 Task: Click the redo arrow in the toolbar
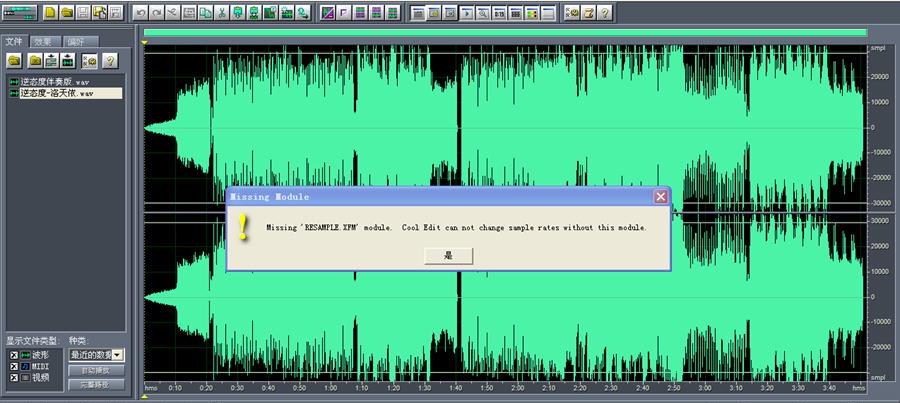tap(156, 12)
